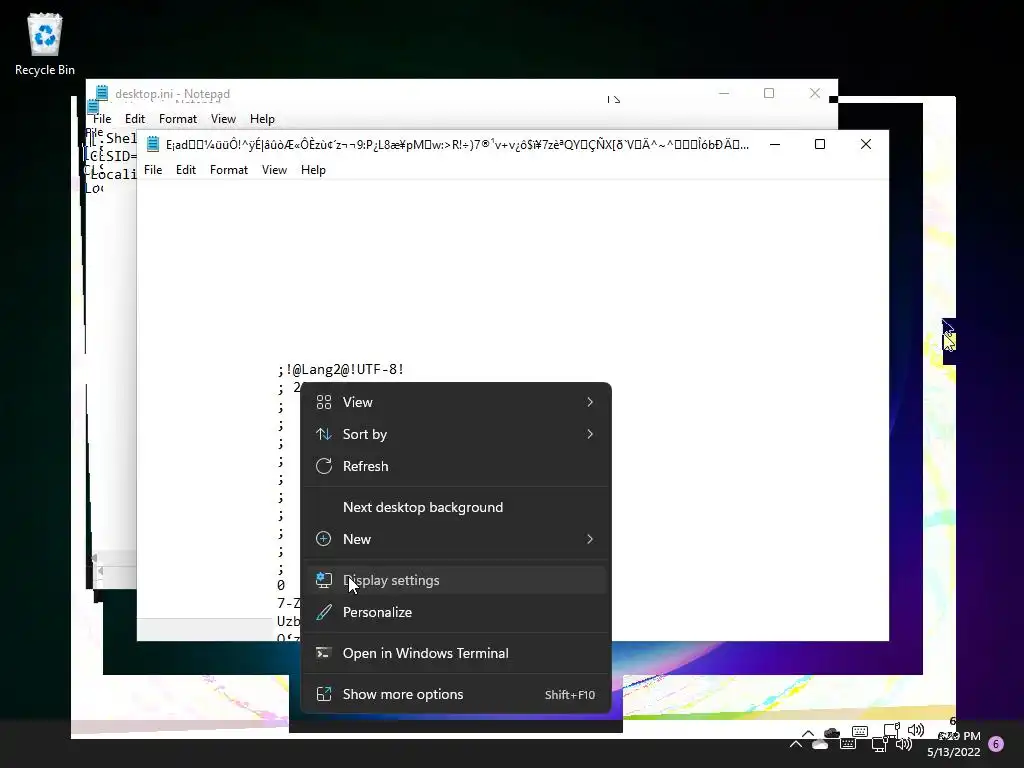This screenshot has height=768, width=1024.
Task: Open the Format menu in the desktop.ini Notepad
Action: click(178, 119)
